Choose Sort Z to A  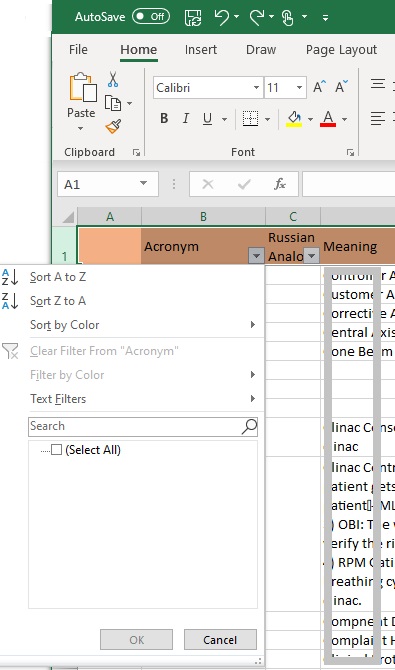[x=58, y=301]
